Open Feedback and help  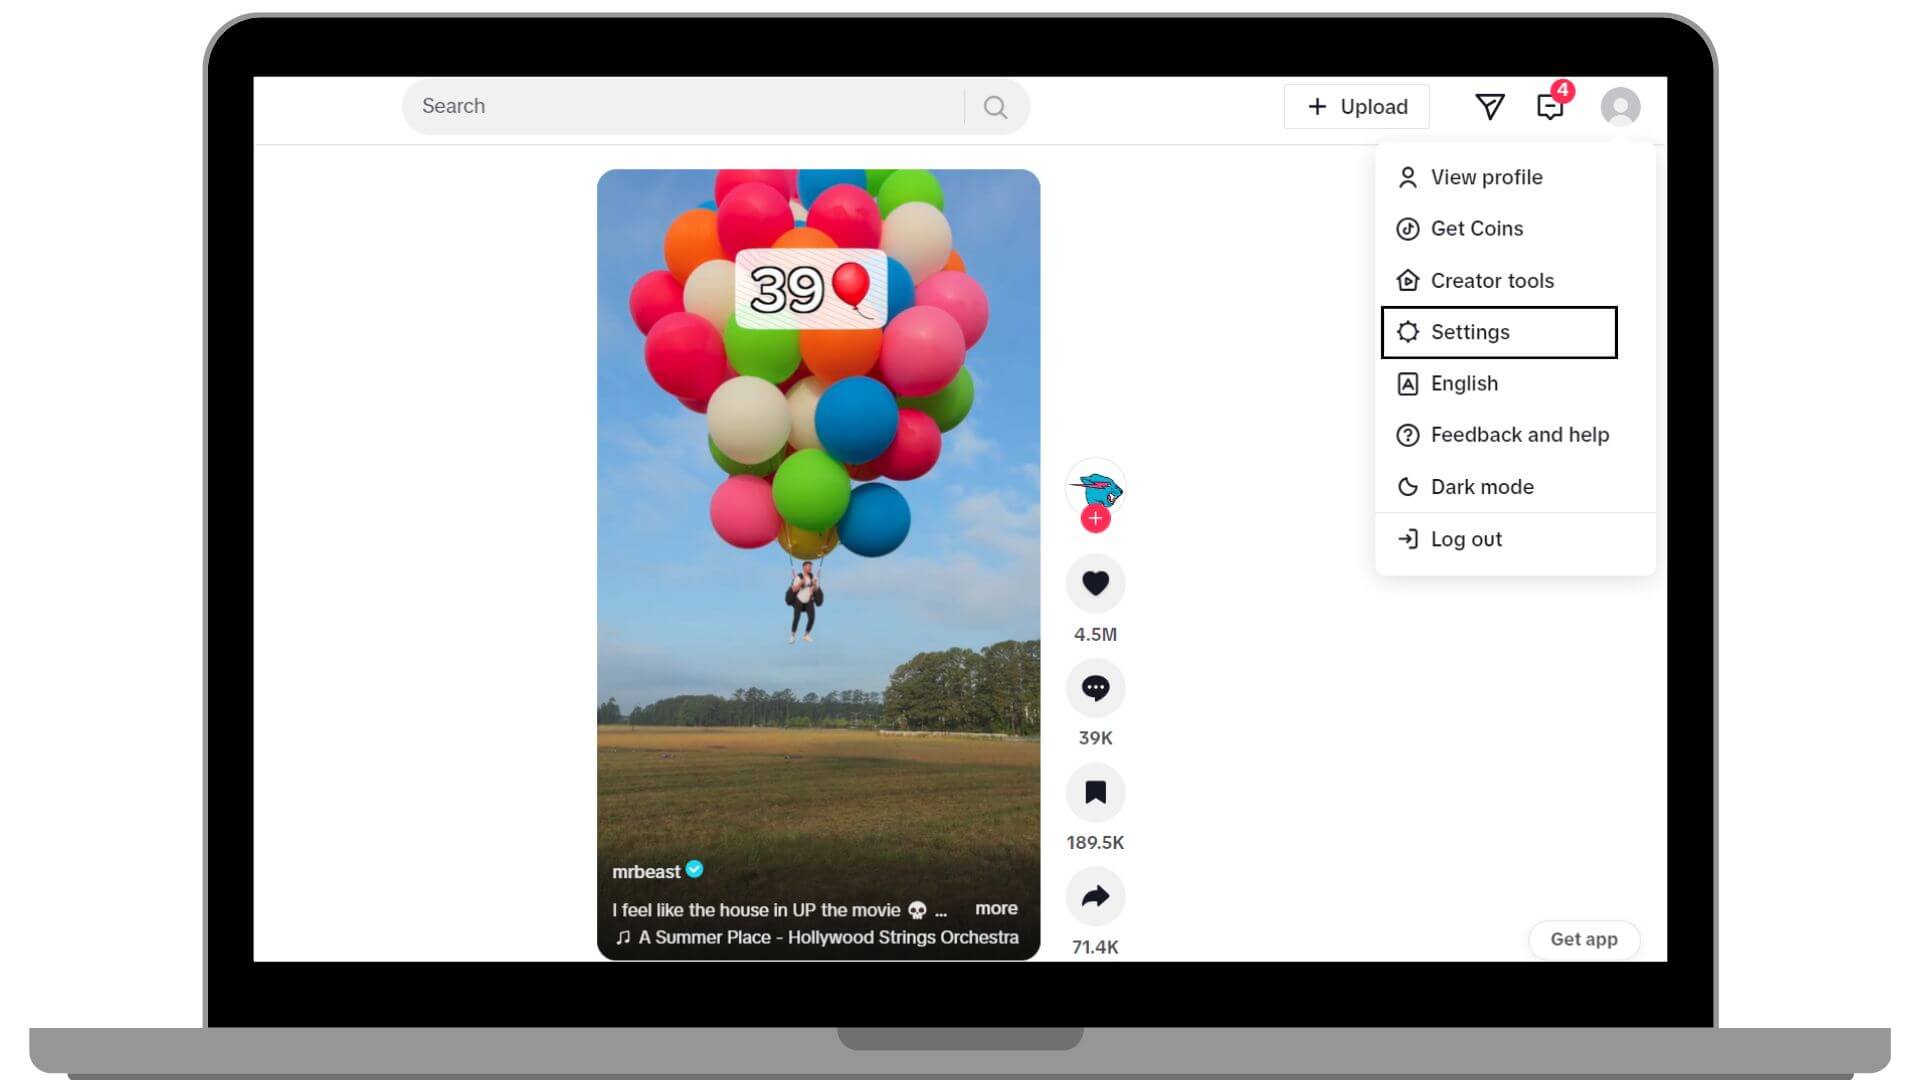tap(1515, 435)
